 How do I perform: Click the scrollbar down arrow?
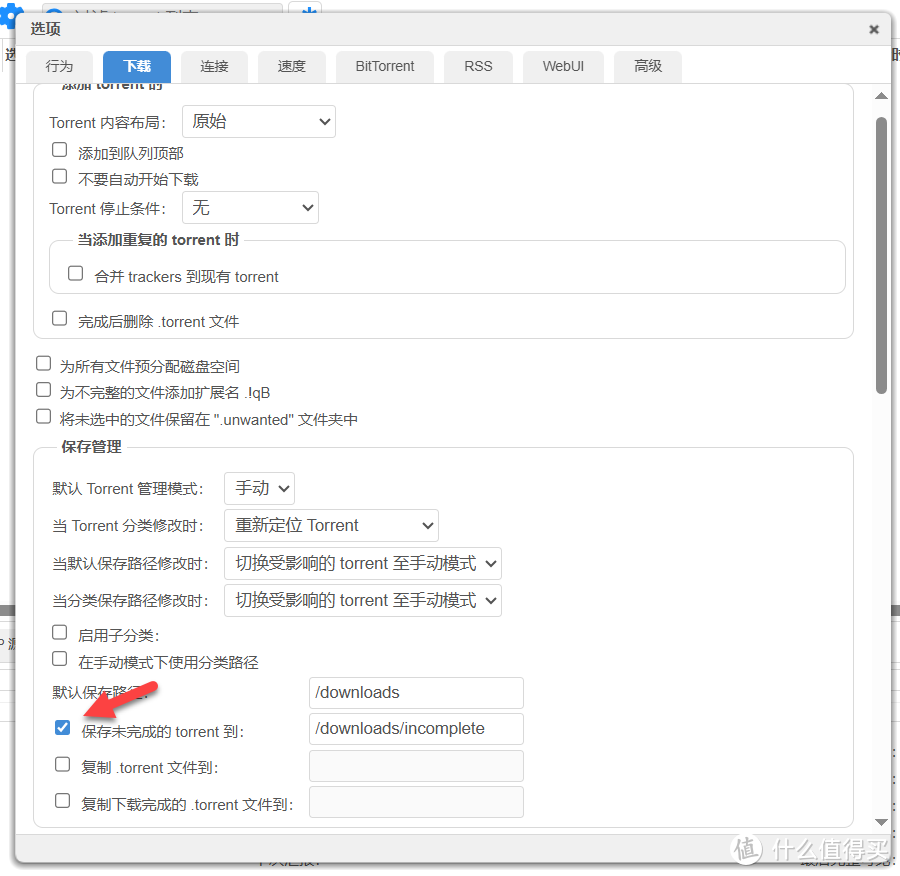pyautogui.click(x=882, y=822)
